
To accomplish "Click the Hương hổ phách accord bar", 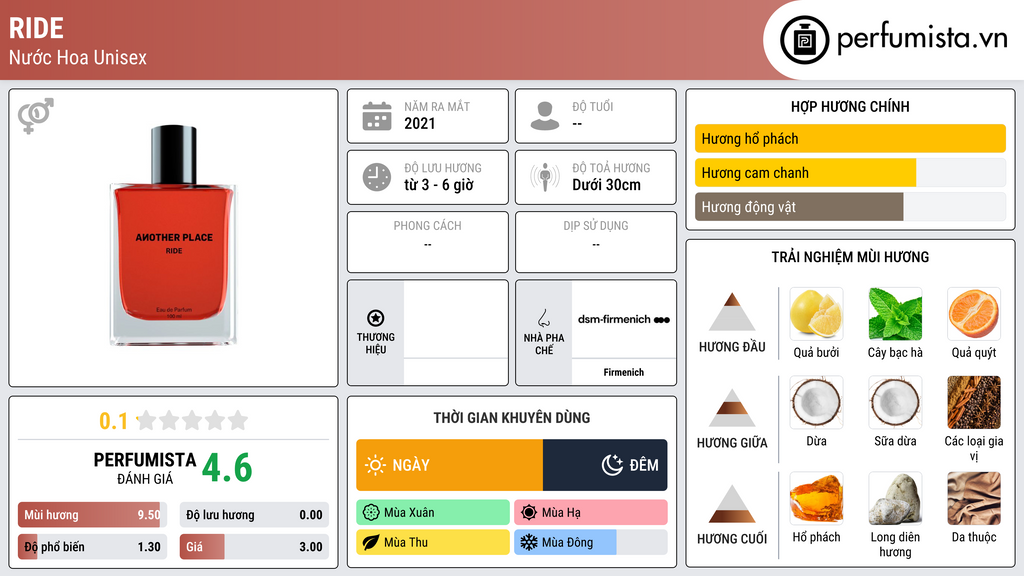I will [x=850, y=138].
